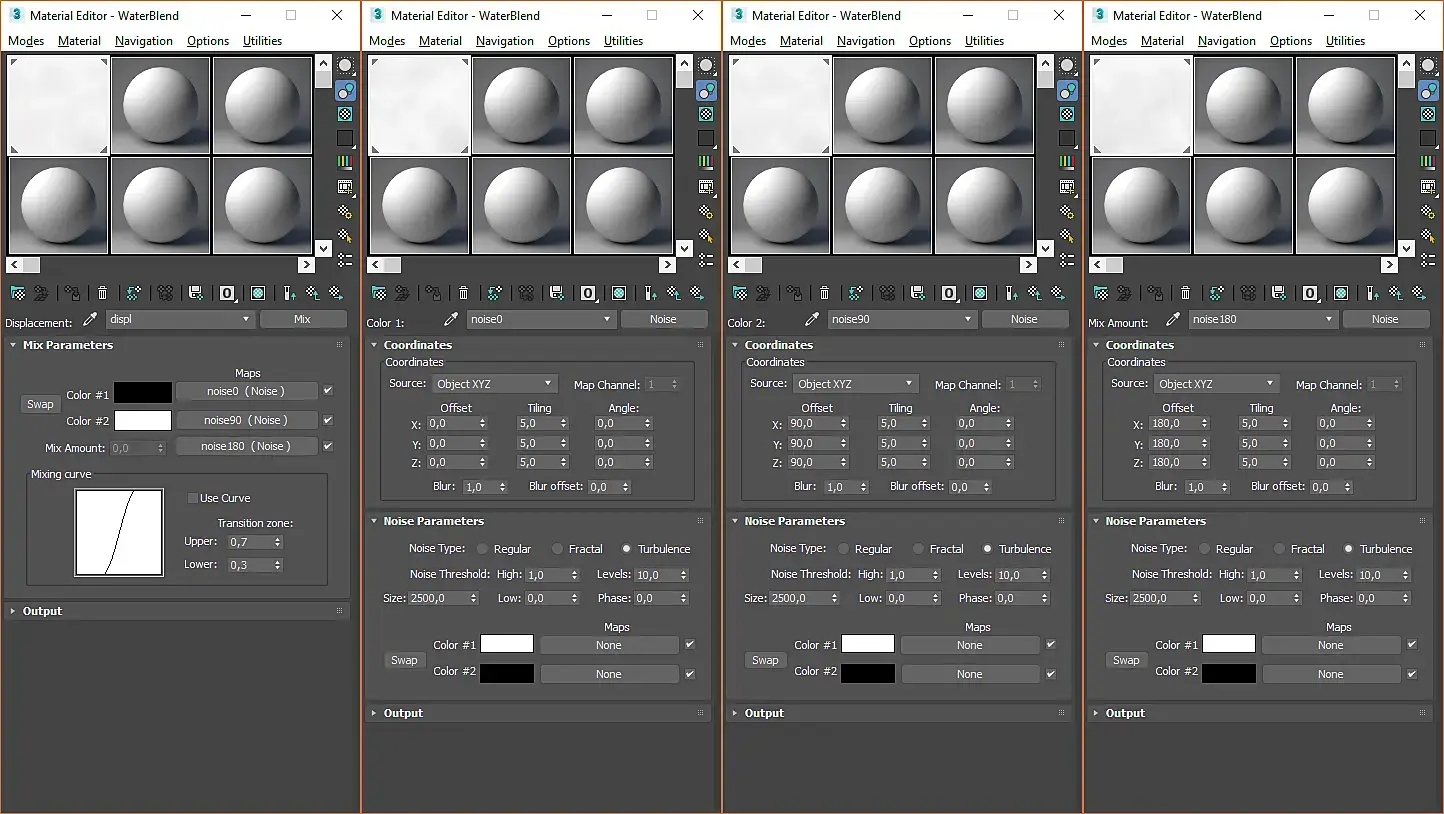Open the Modes menu in noise180 window
The height and width of the screenshot is (814, 1444).
point(1109,41)
